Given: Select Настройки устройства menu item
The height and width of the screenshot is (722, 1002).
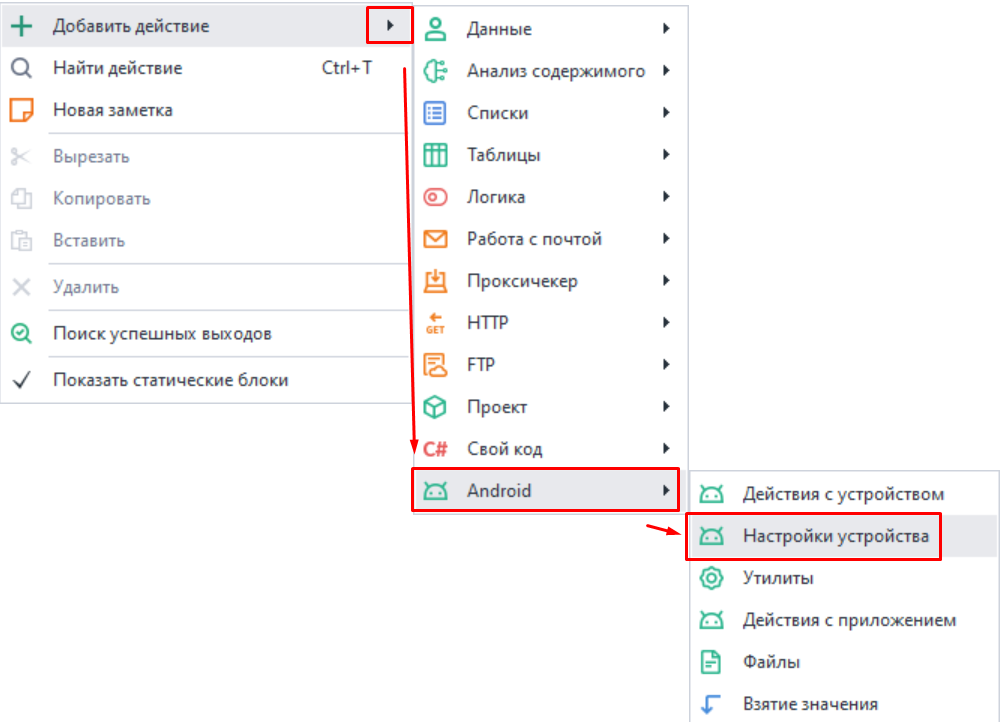Looking at the screenshot, I should [x=835, y=537].
